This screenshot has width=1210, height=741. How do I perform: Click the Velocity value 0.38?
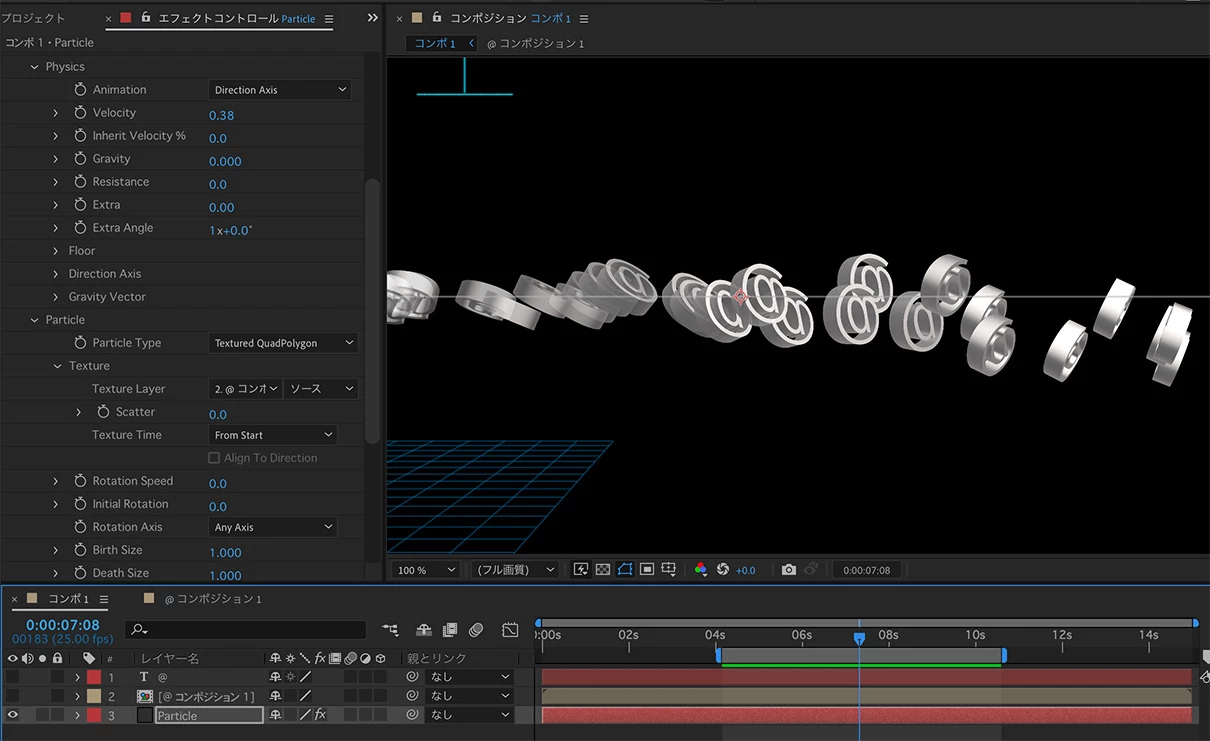click(221, 115)
